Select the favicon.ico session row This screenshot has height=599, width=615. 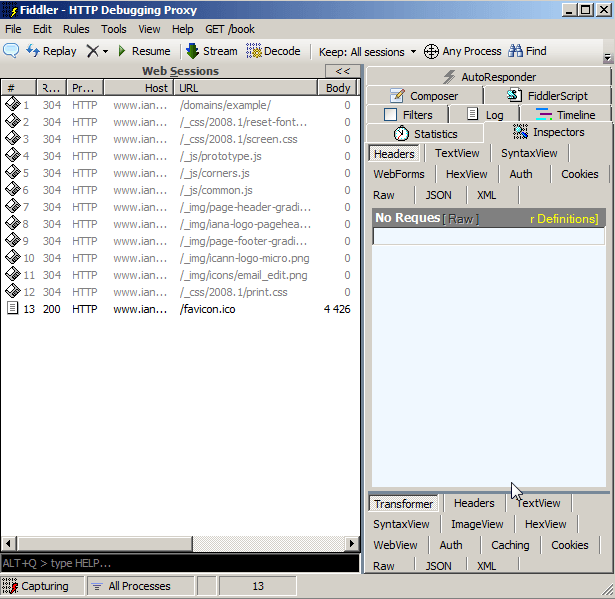[210, 309]
